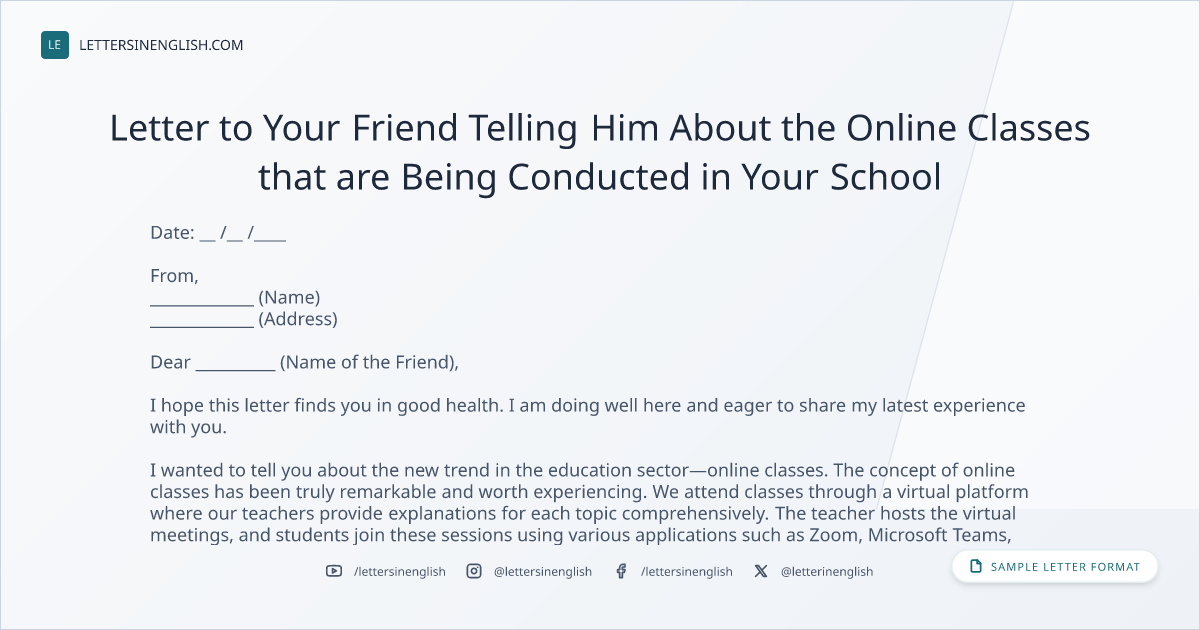The width and height of the screenshot is (1200, 630).
Task: Click the LE logo badge
Action: tap(55, 45)
